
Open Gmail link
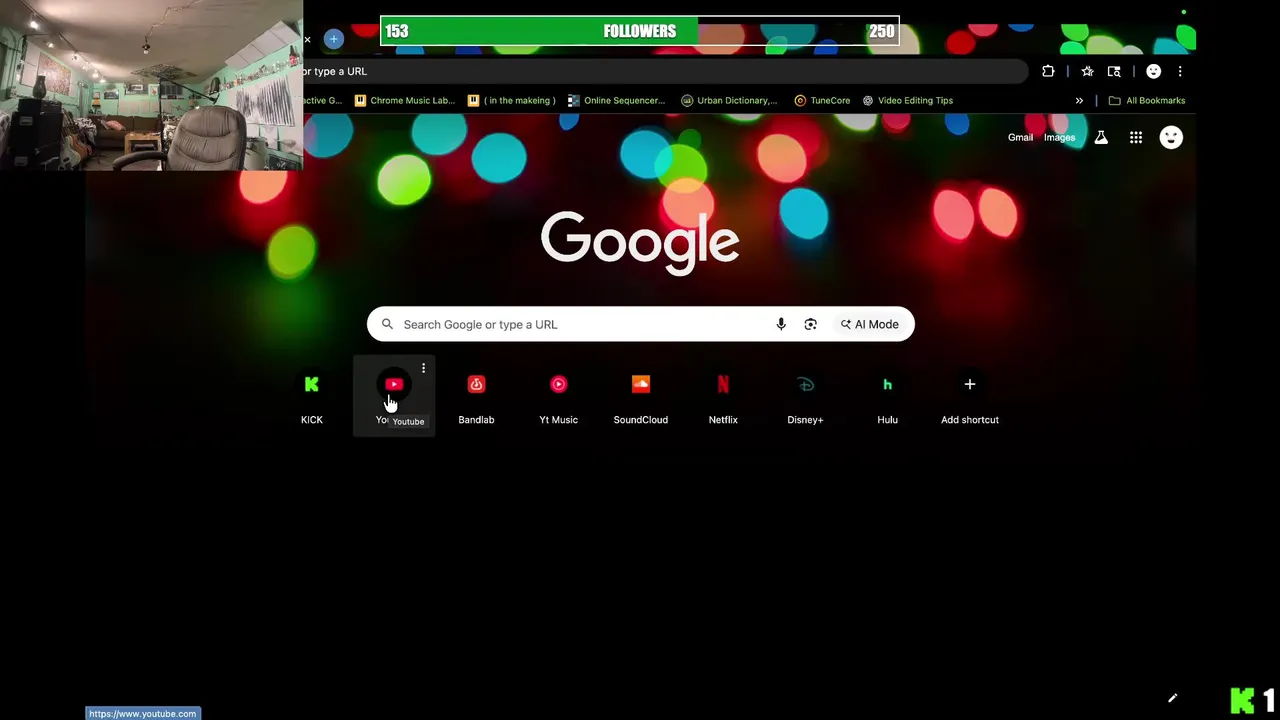click(x=1020, y=138)
